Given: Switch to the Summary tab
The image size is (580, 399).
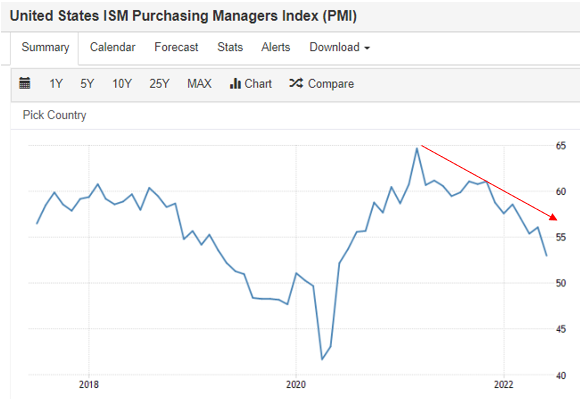Looking at the screenshot, I should tap(45, 47).
